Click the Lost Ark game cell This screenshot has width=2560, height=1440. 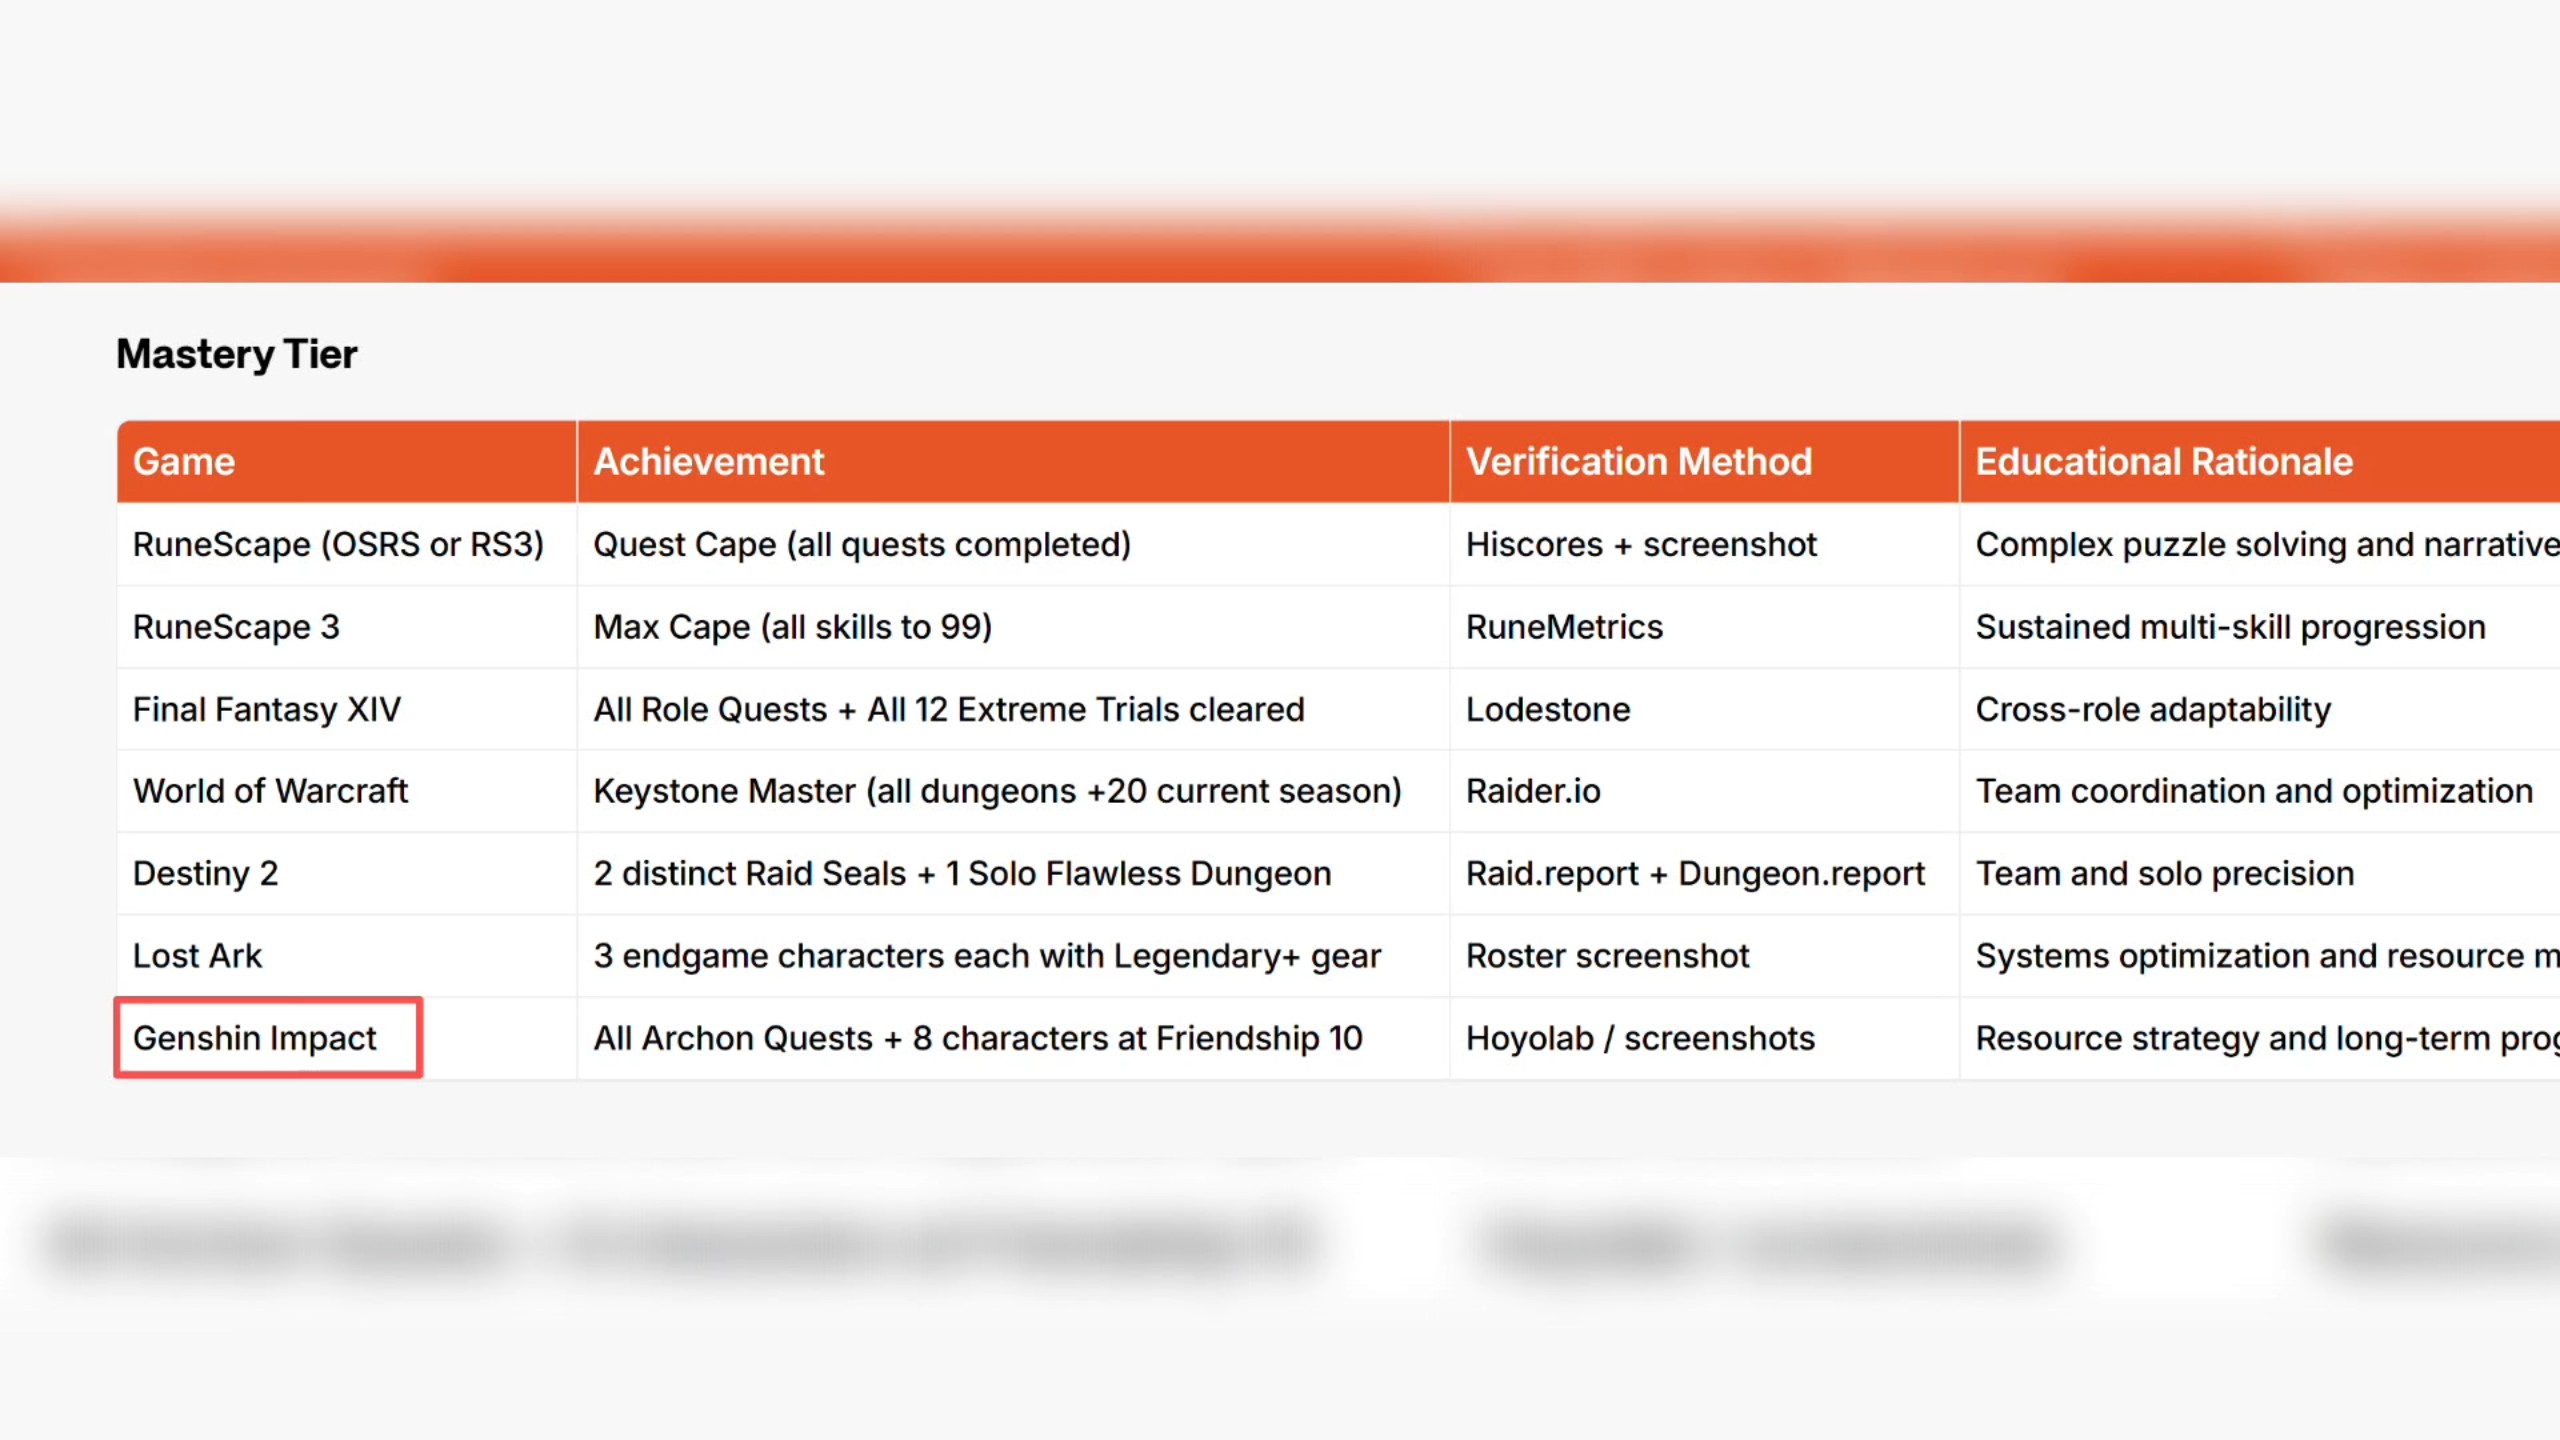(347, 956)
